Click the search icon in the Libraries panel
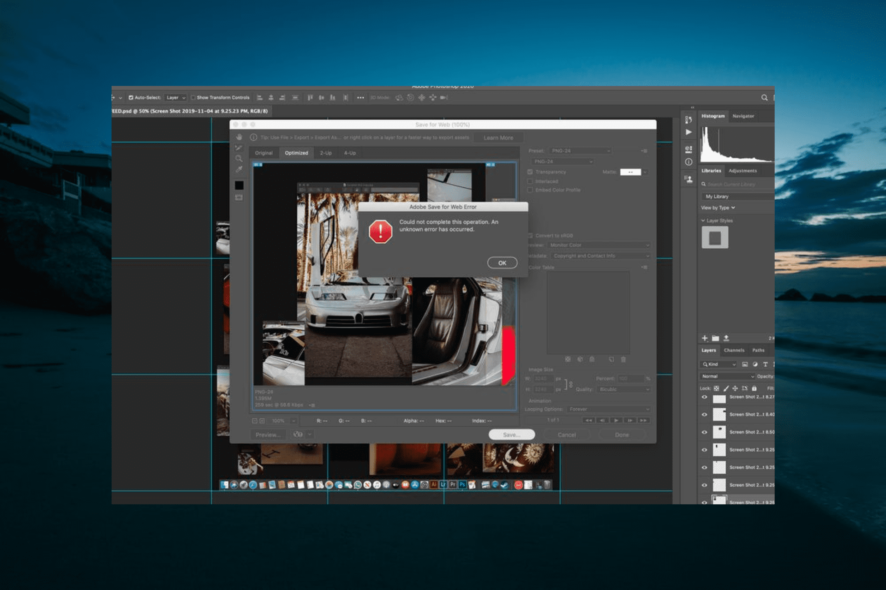Screen dimensions: 886x590 [x=704, y=183]
